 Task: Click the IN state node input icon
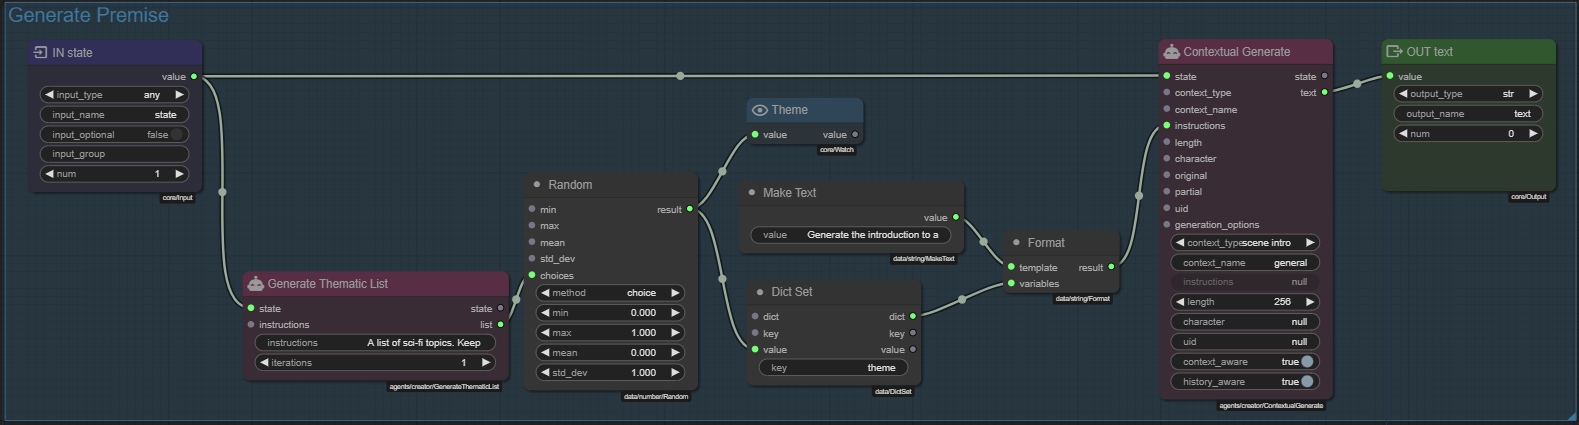[40, 53]
